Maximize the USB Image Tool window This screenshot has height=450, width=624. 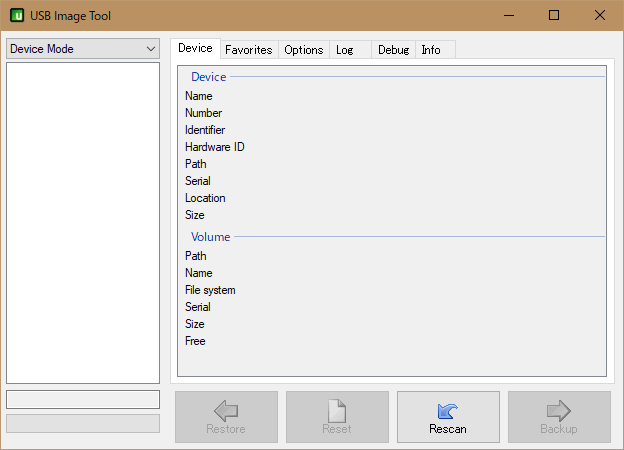pos(554,15)
